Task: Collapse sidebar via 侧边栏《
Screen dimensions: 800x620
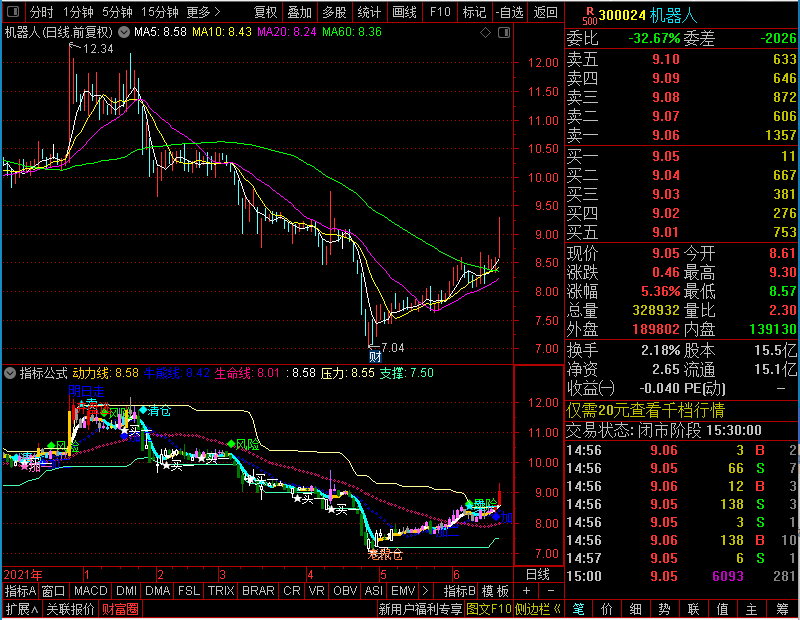Action: (x=538, y=609)
